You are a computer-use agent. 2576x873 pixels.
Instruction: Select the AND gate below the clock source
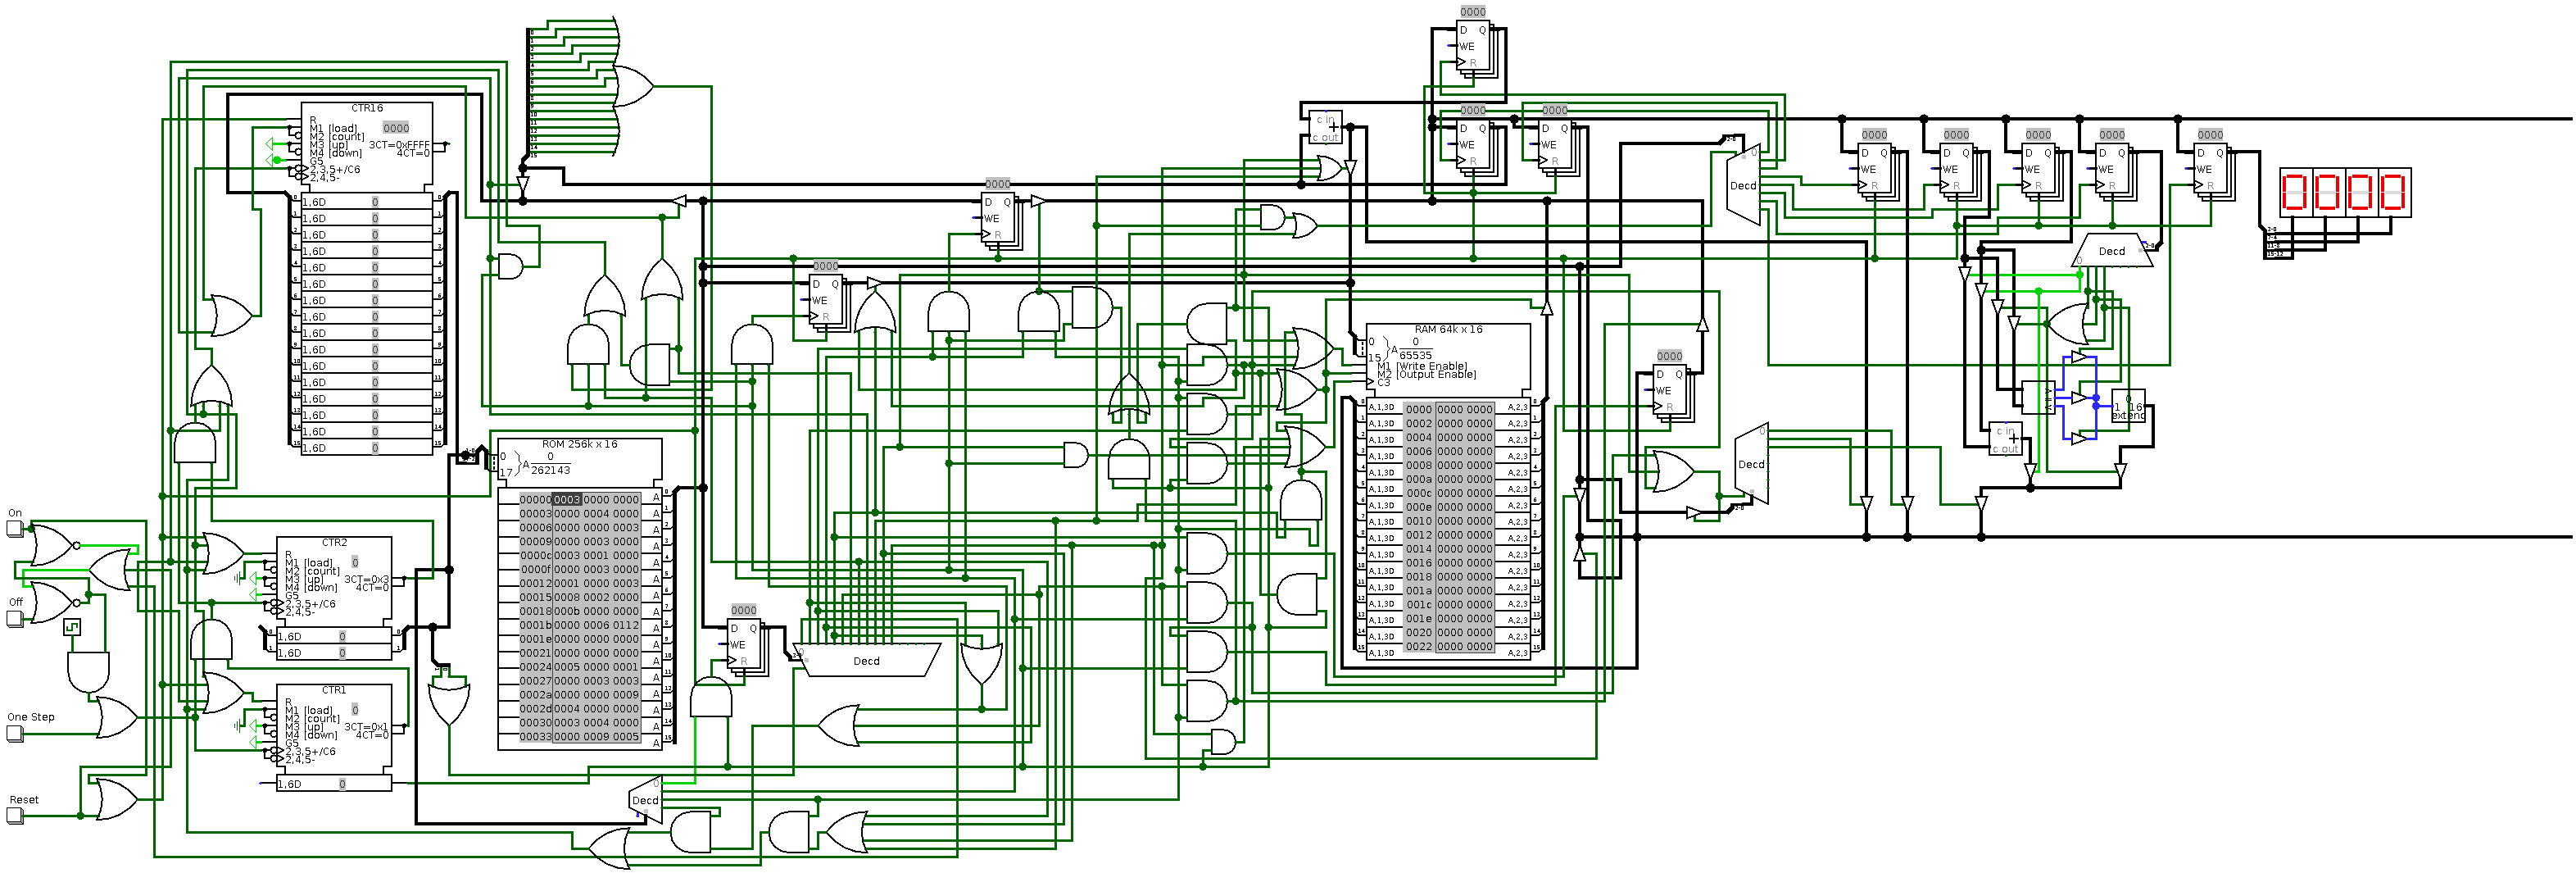[88, 672]
